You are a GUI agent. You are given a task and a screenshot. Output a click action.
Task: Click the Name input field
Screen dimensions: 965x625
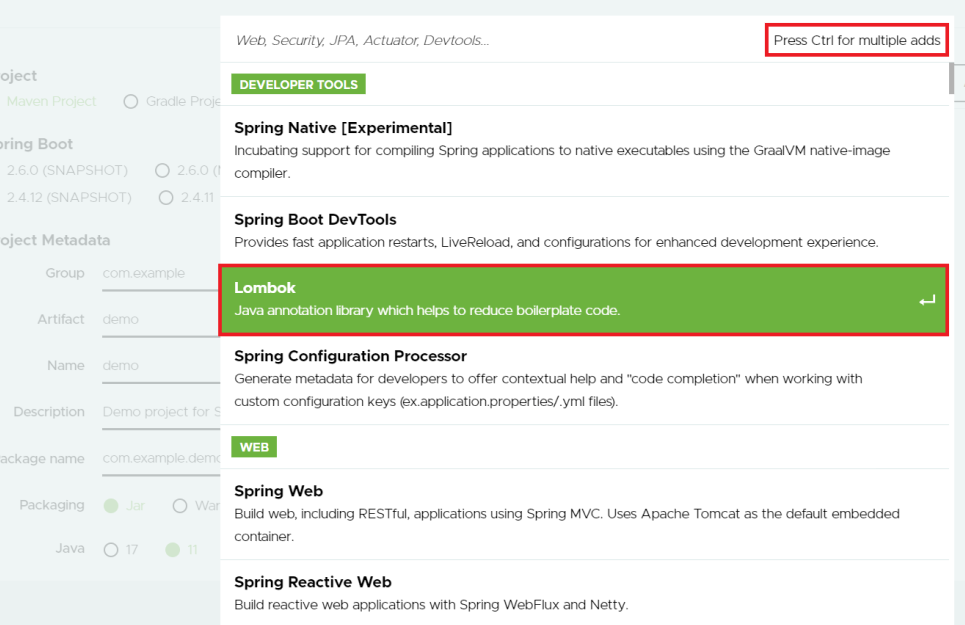click(x=161, y=366)
